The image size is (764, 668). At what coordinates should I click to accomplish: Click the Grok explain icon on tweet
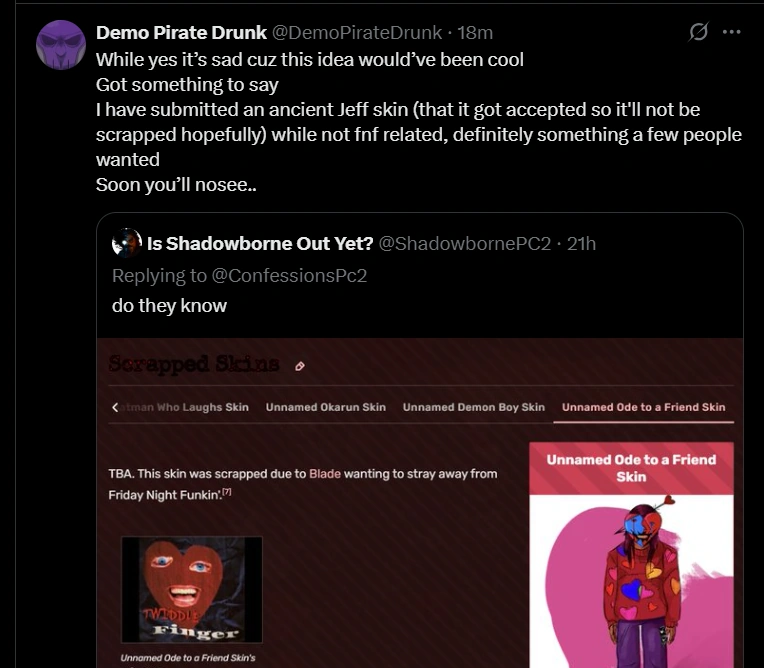click(700, 33)
